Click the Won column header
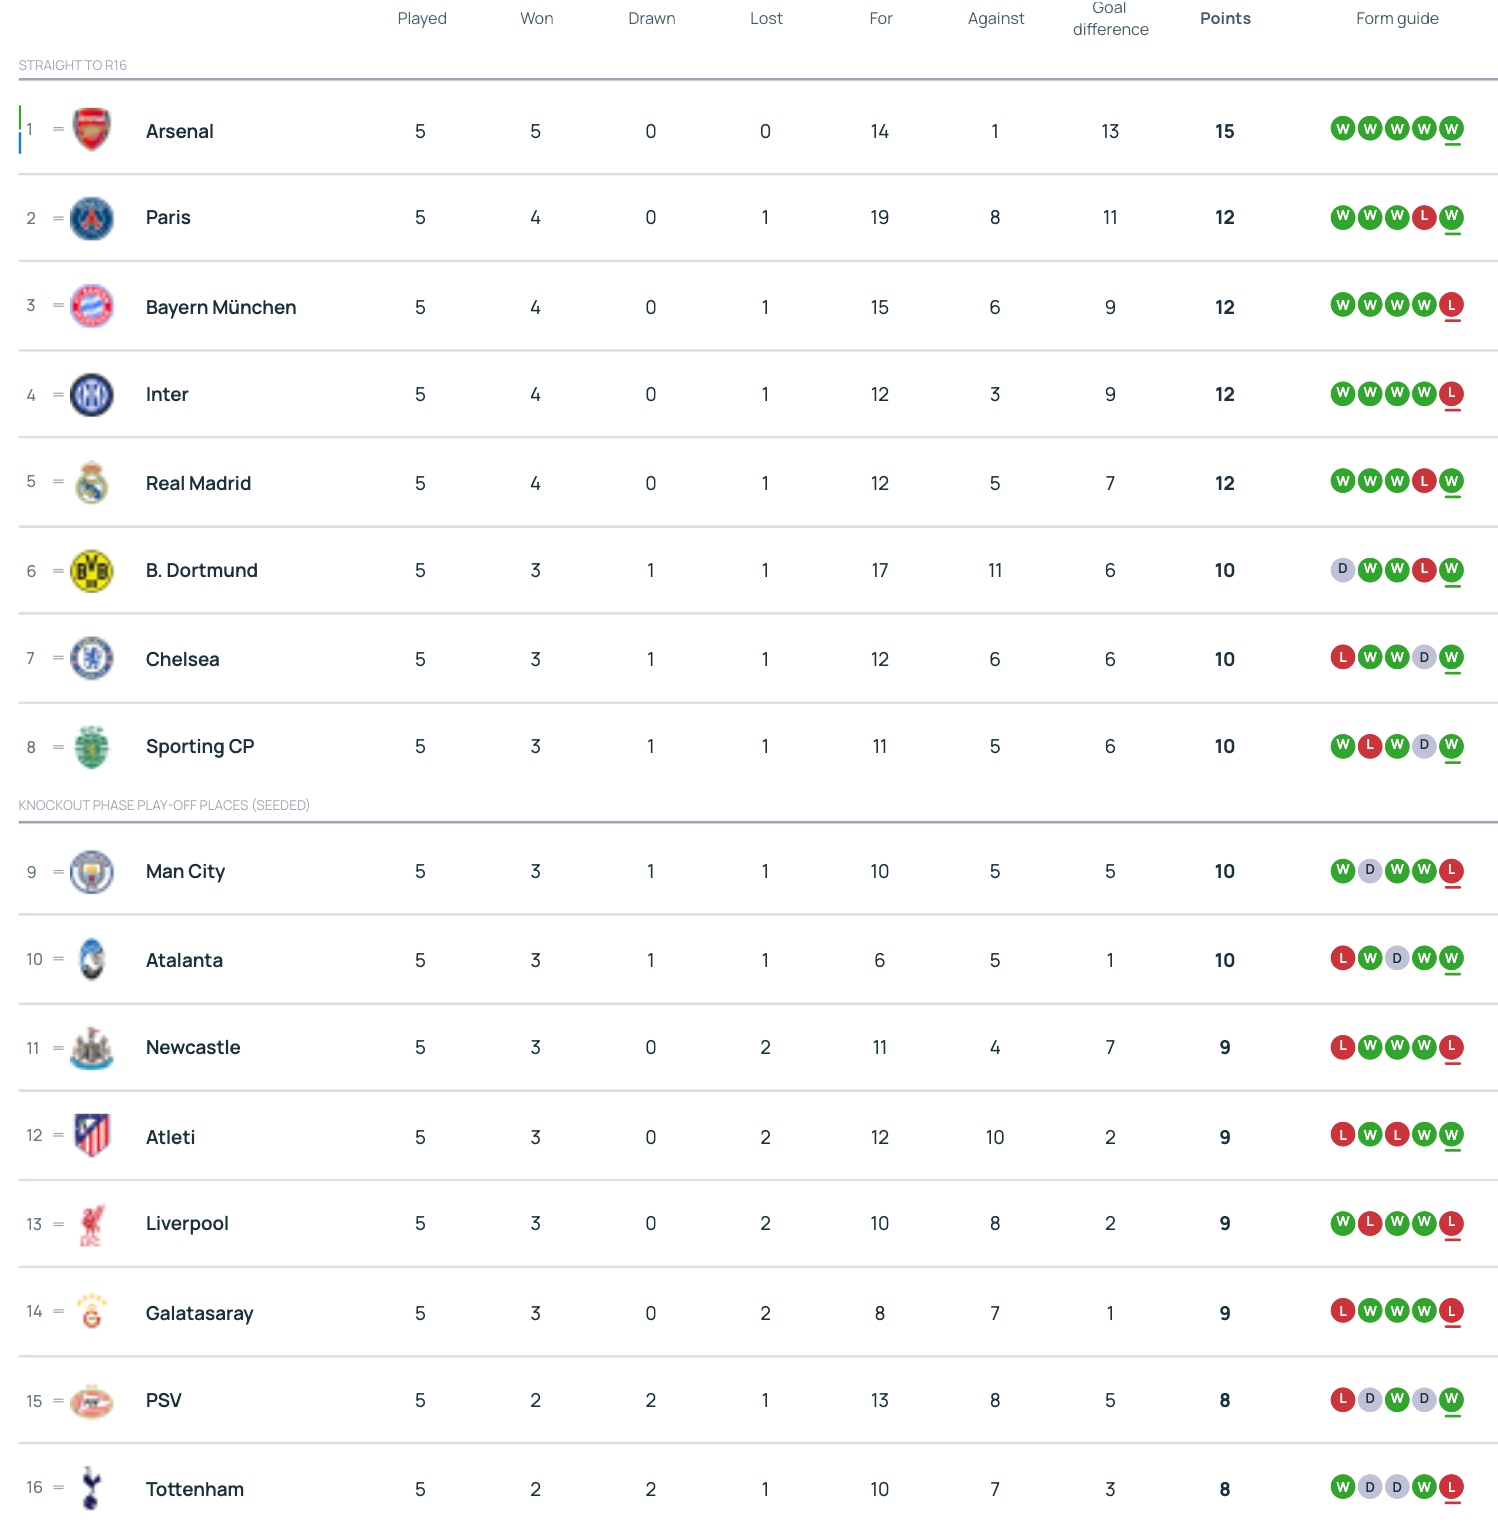Viewport: 1498px width, 1534px height. pos(536,18)
